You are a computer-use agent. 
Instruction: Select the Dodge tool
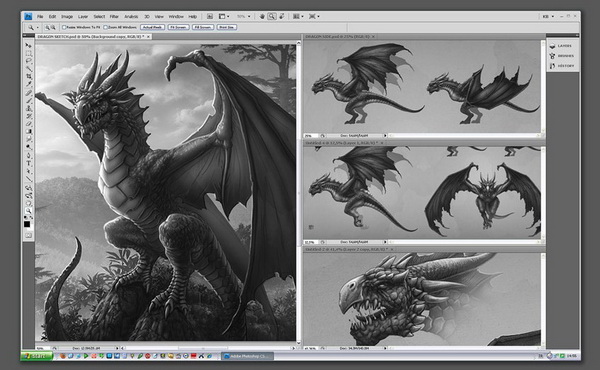click(x=28, y=147)
